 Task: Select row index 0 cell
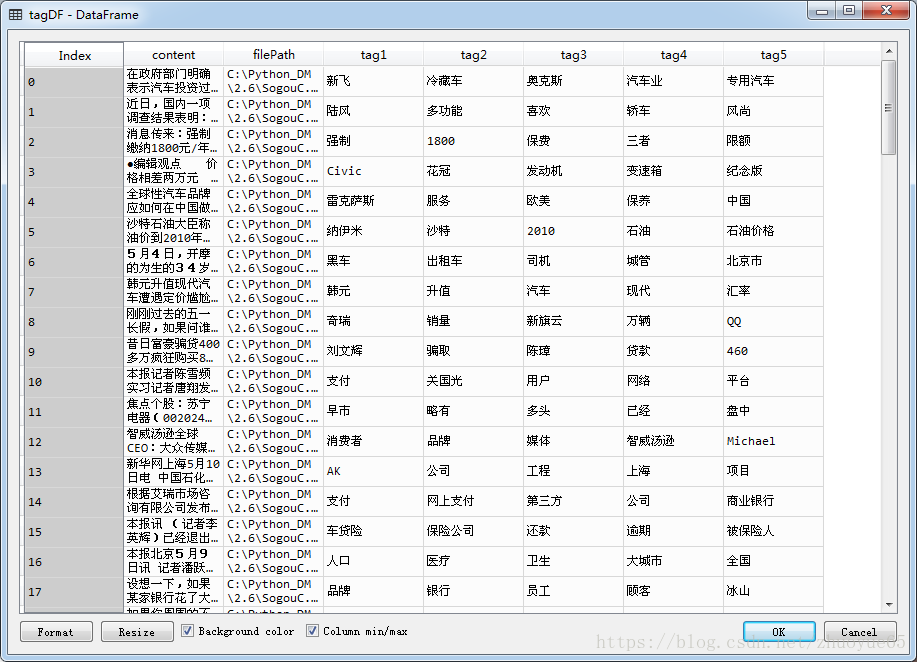click(74, 82)
